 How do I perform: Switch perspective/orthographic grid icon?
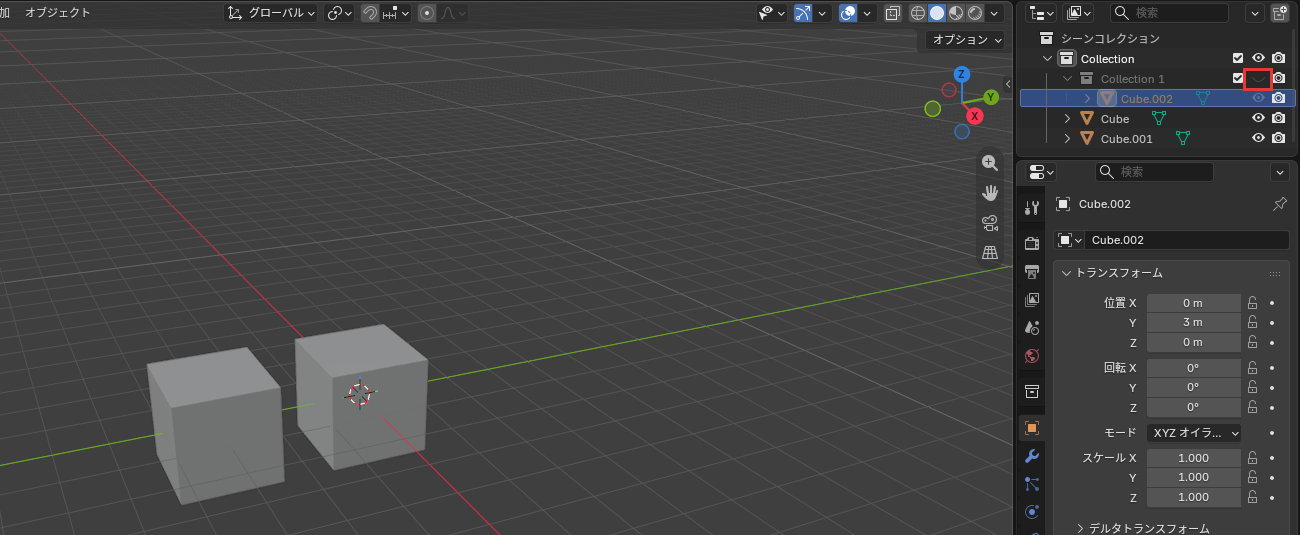(990, 253)
